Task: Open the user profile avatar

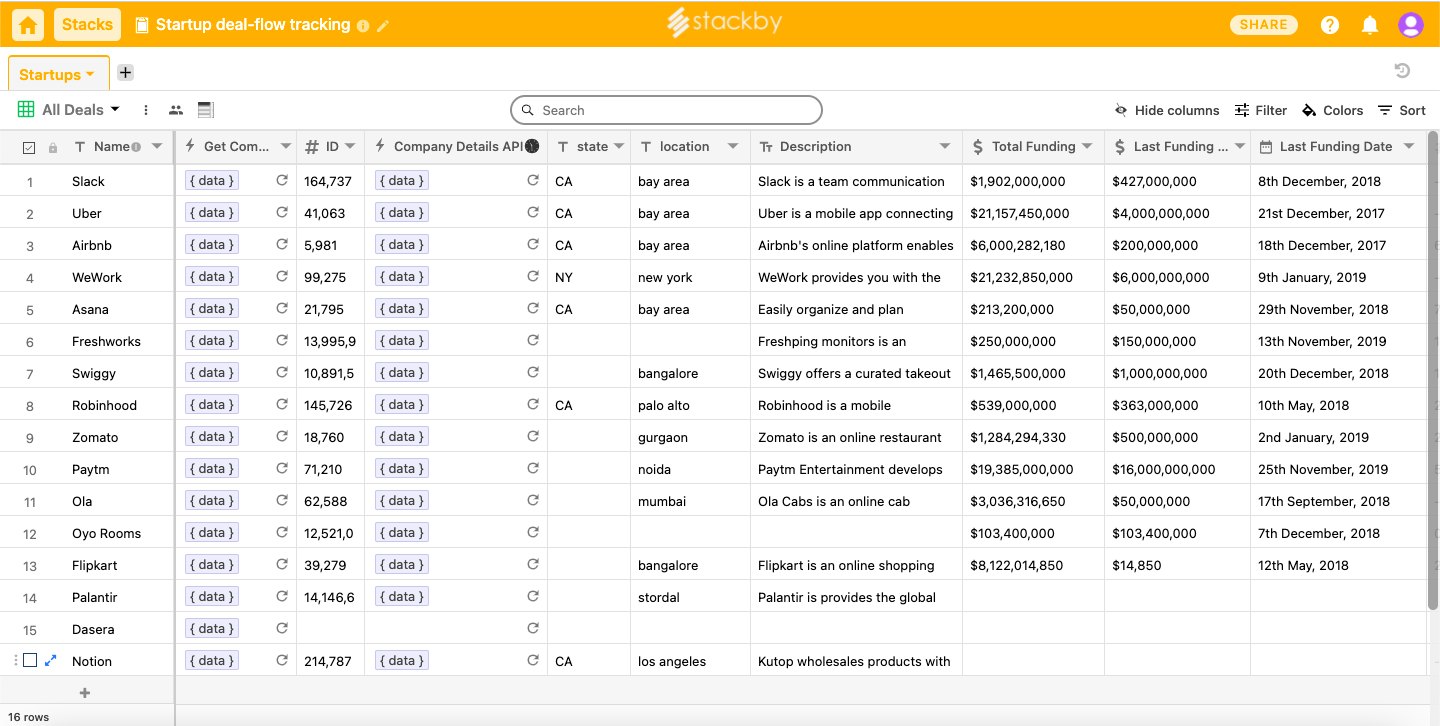Action: point(1411,25)
